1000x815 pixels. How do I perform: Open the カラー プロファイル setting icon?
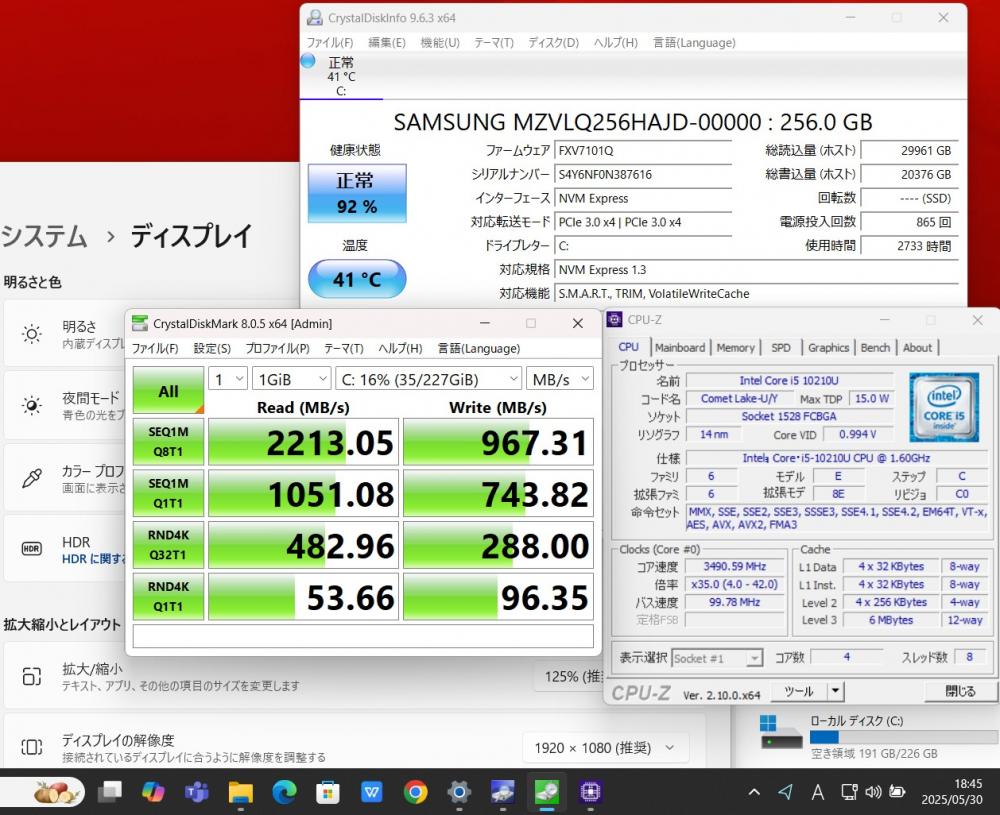pyautogui.click(x=32, y=478)
